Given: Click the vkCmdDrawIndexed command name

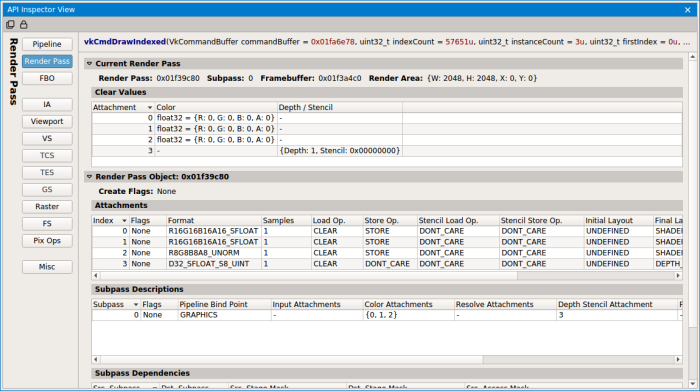Looking at the screenshot, I should (x=125, y=42).
